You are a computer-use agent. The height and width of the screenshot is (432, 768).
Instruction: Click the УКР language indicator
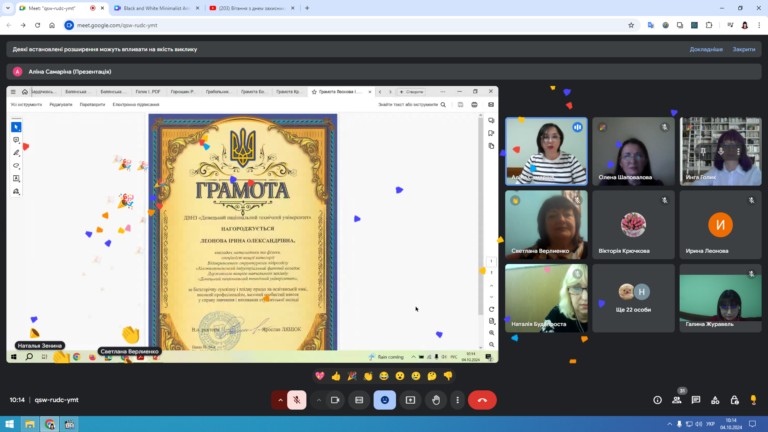pyautogui.click(x=711, y=424)
